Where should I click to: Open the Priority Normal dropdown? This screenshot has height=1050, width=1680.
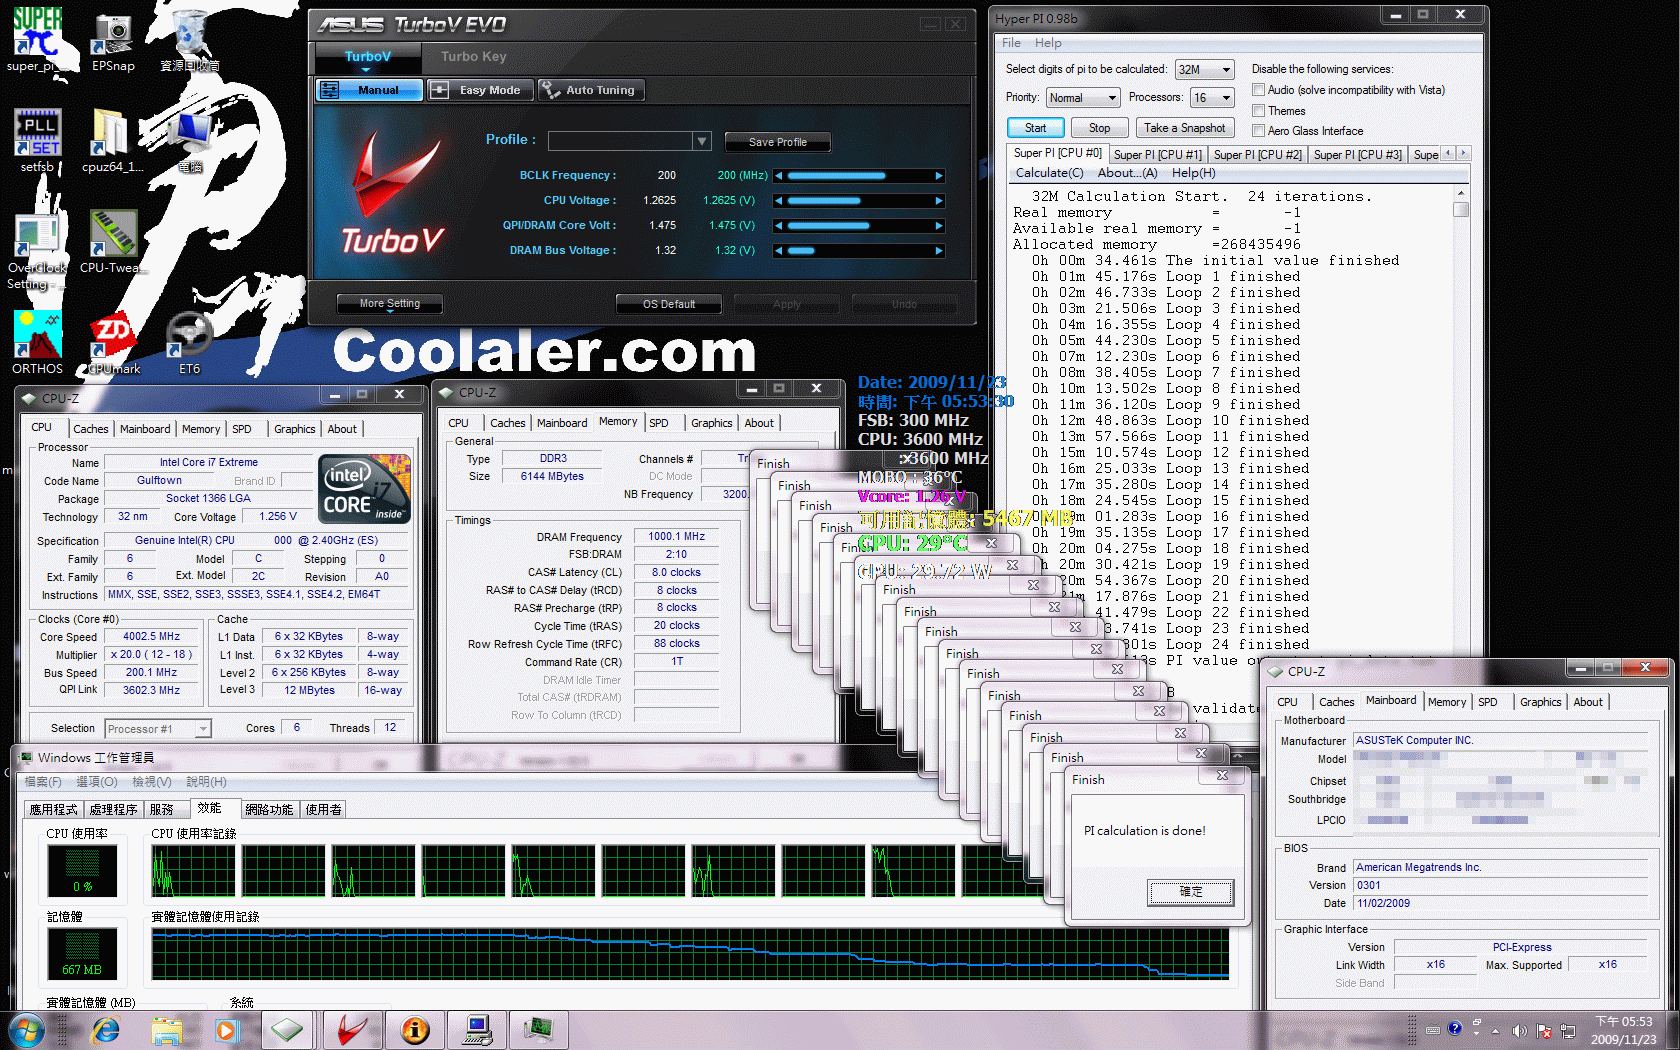[1083, 98]
